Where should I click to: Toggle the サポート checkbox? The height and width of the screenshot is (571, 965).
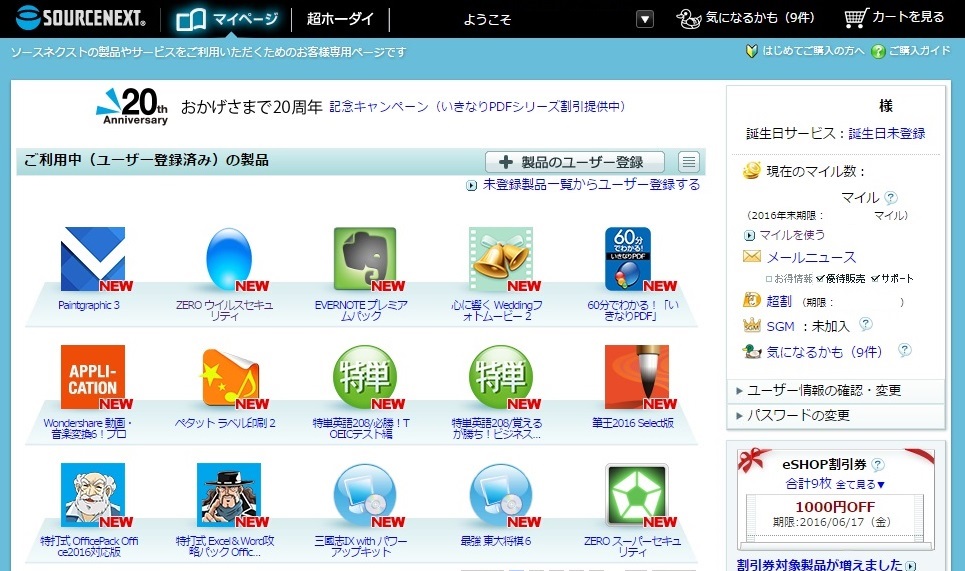point(875,279)
